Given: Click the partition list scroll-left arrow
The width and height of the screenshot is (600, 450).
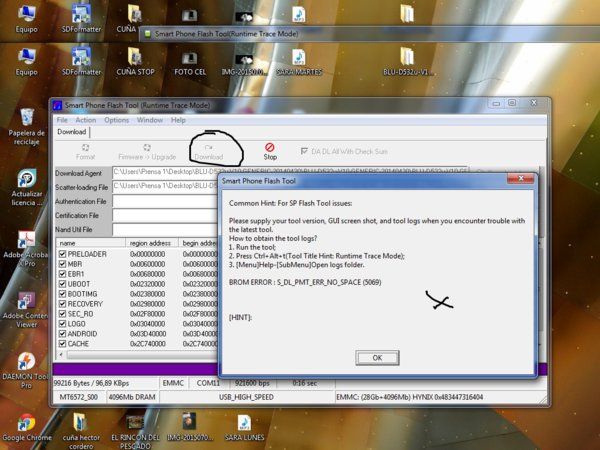Looking at the screenshot, I should pyautogui.click(x=61, y=355).
